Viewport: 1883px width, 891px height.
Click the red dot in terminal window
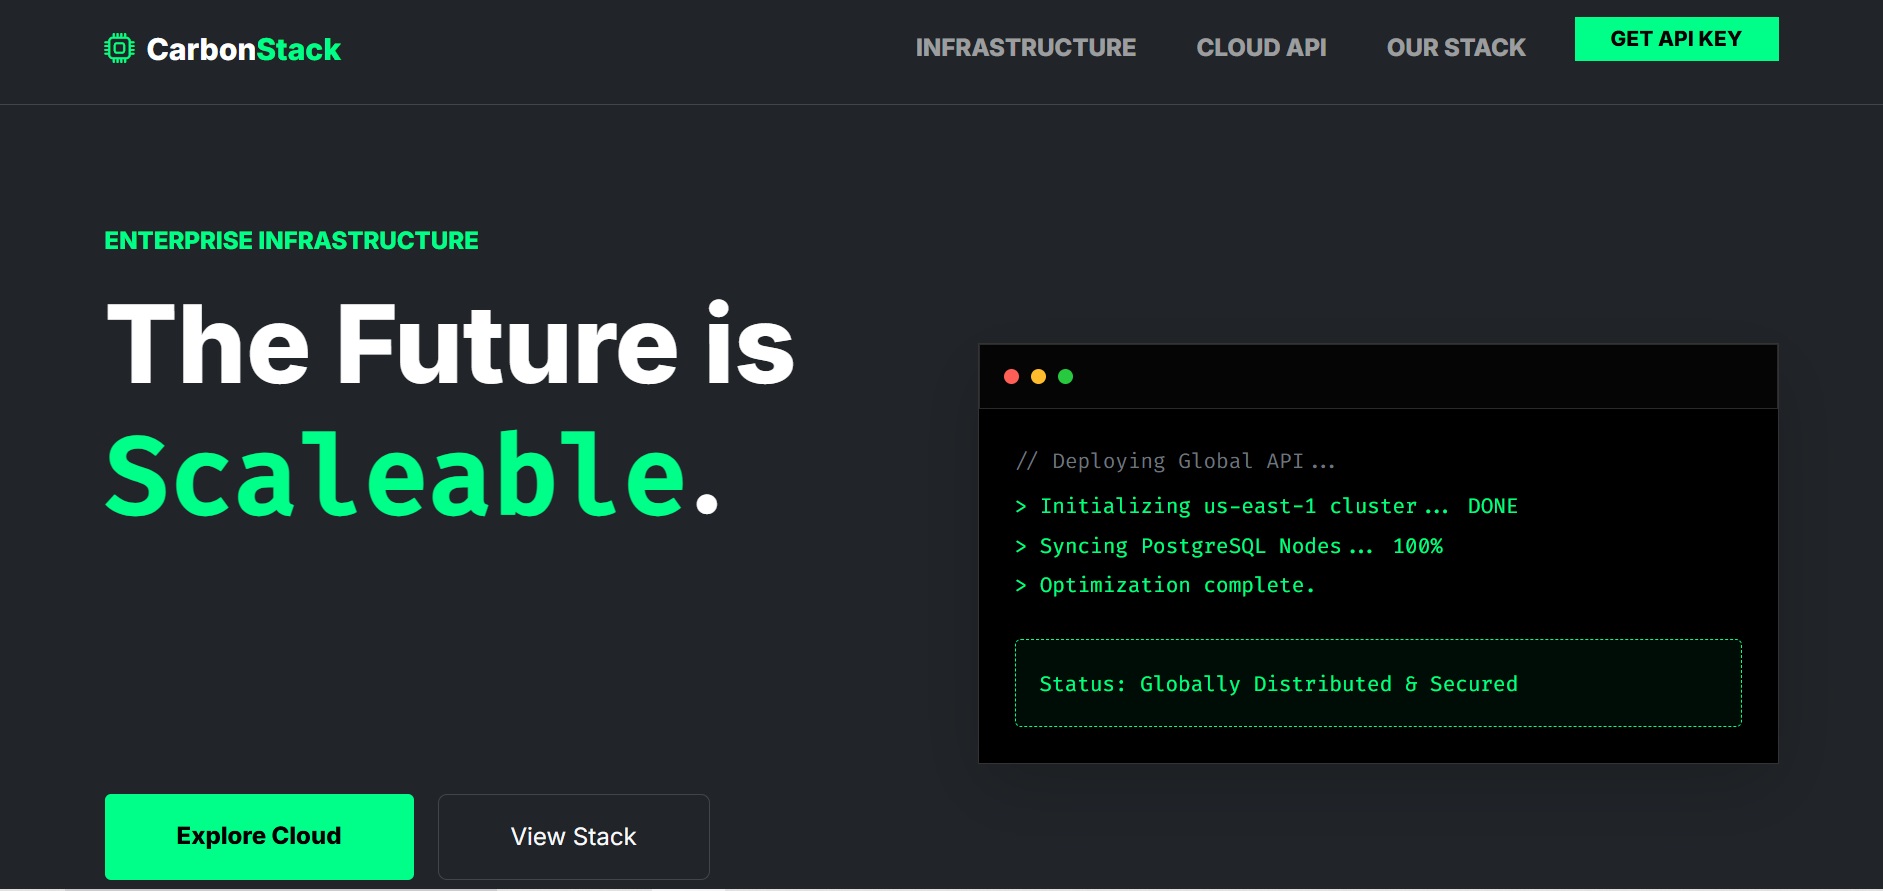[x=1011, y=376]
